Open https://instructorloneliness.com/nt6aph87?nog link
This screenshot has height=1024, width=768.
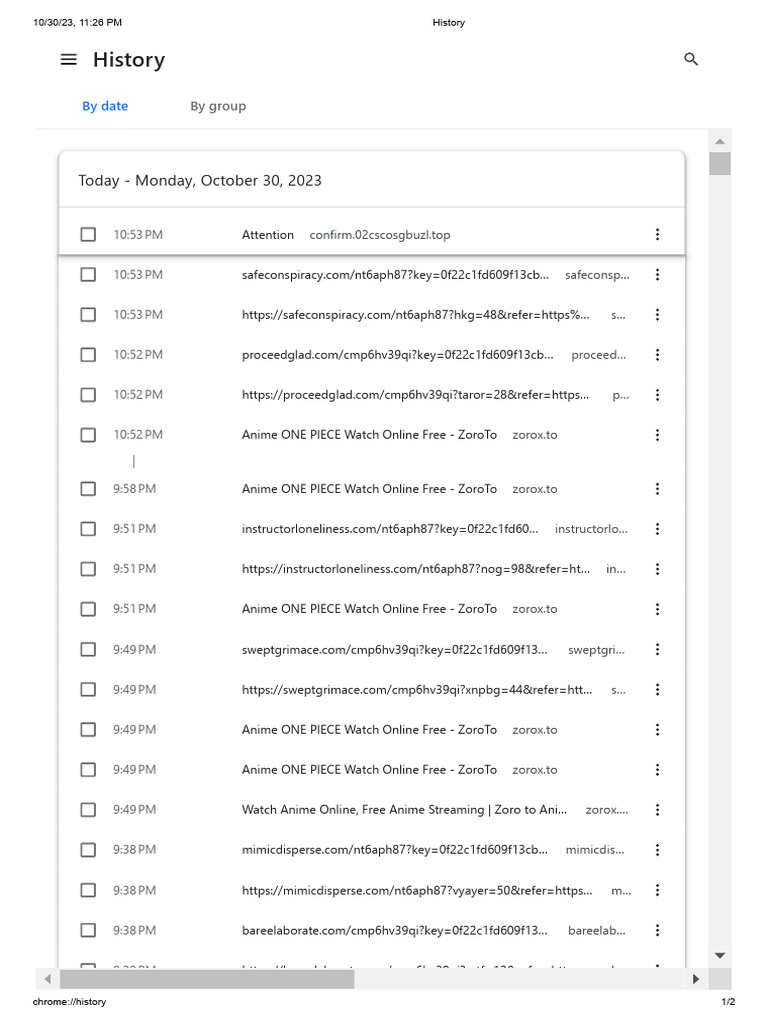pos(415,569)
